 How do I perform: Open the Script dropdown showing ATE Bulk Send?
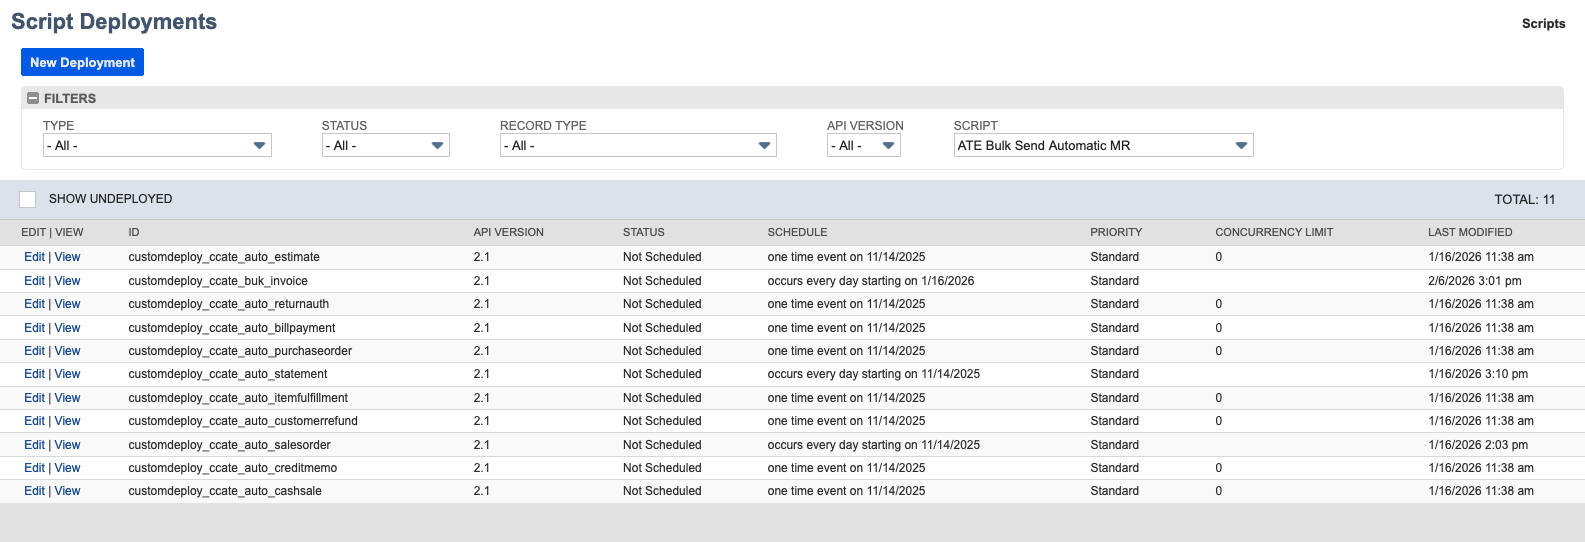tap(1103, 146)
